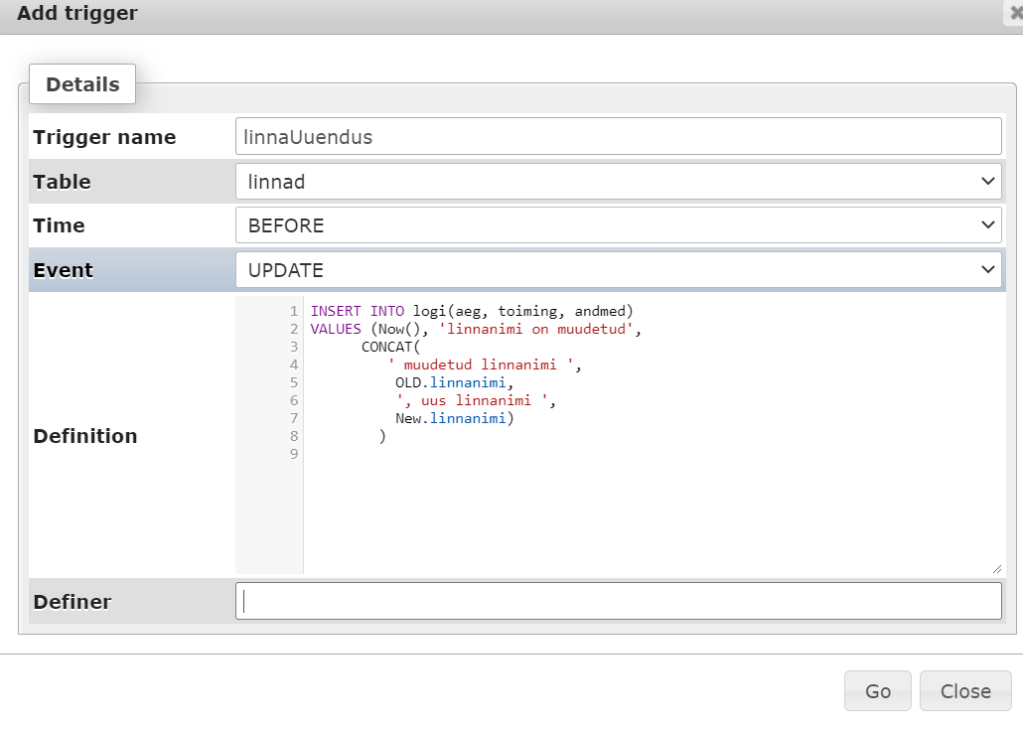Place cursor on INSERT INTO keyword
Screen dimensions: 1023x731
click(x=357, y=311)
